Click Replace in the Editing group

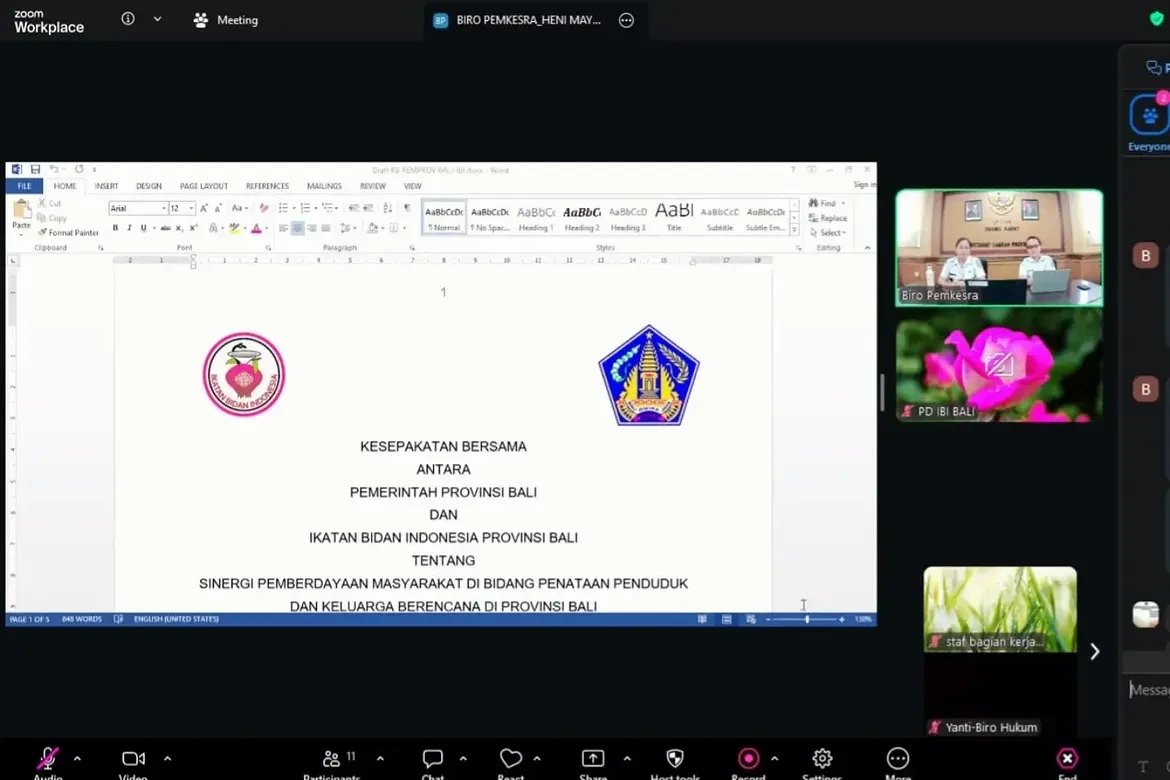pos(828,218)
